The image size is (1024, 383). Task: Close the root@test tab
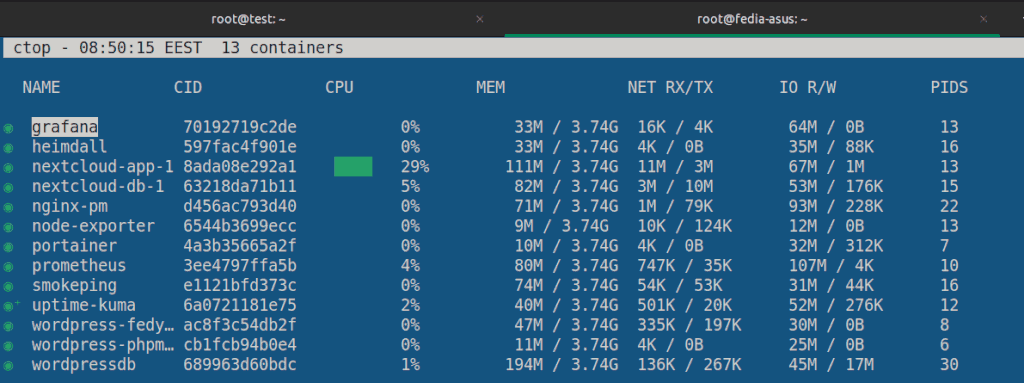click(479, 20)
